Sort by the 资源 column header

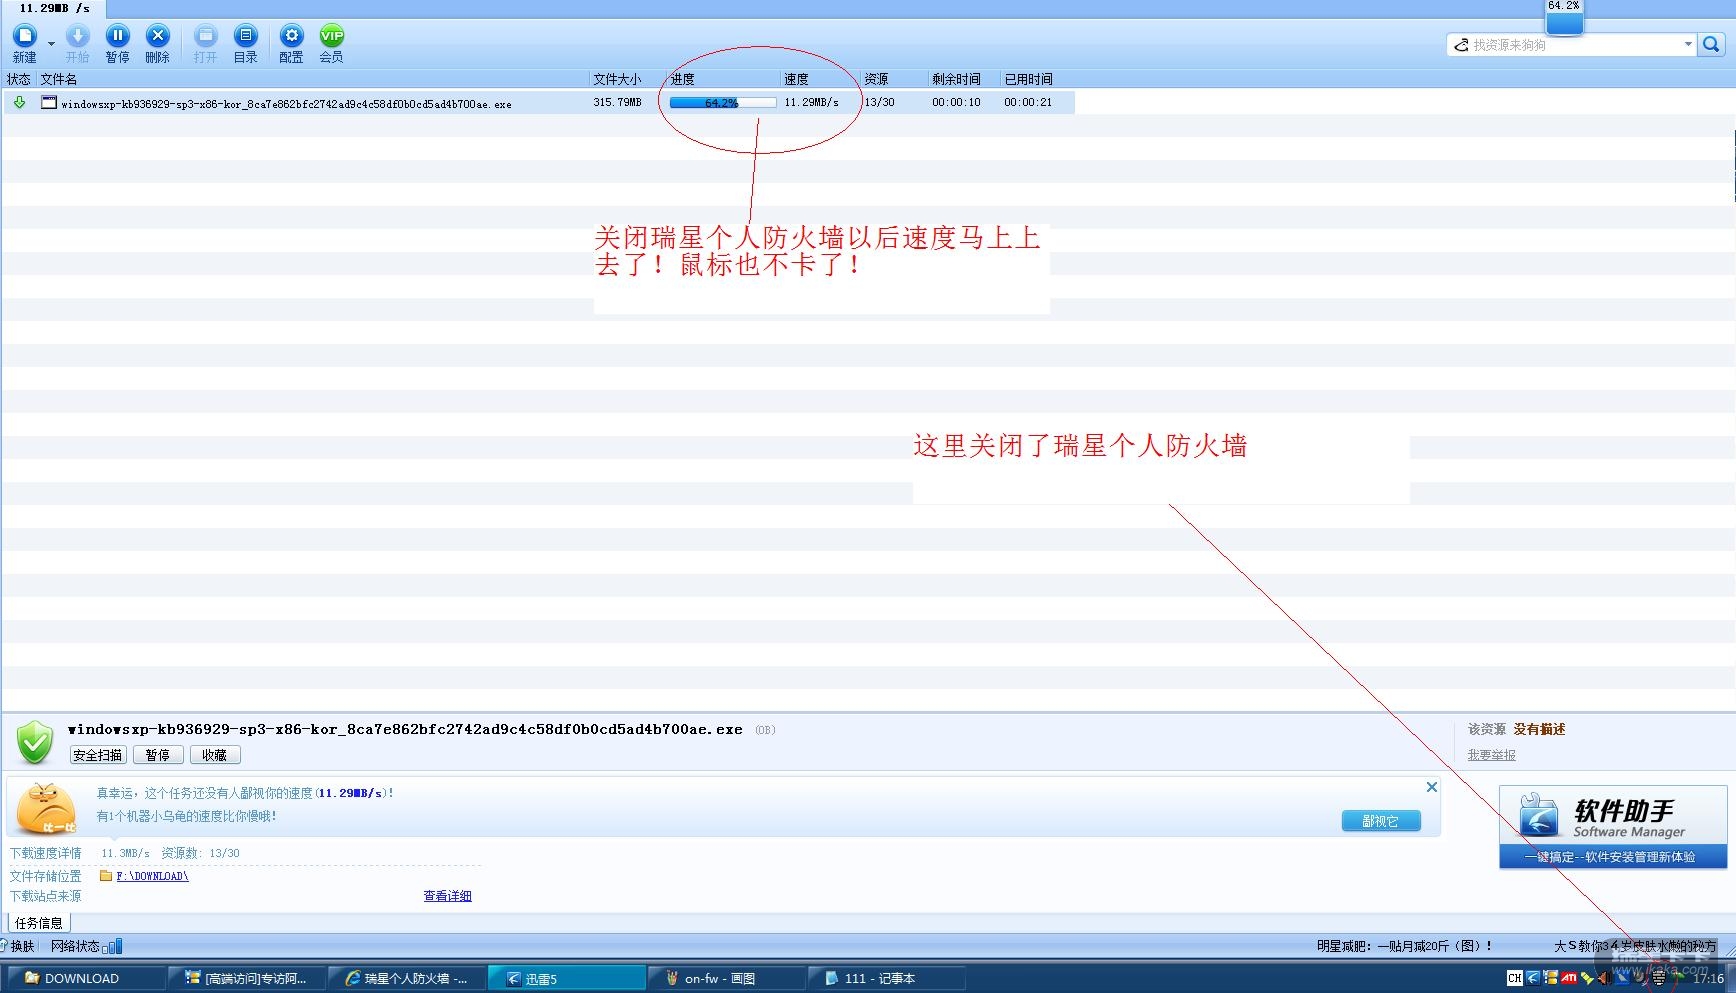(x=876, y=79)
